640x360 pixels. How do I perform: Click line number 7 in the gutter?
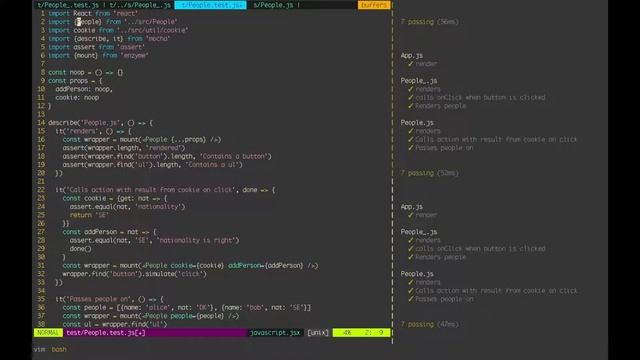pos(42,64)
